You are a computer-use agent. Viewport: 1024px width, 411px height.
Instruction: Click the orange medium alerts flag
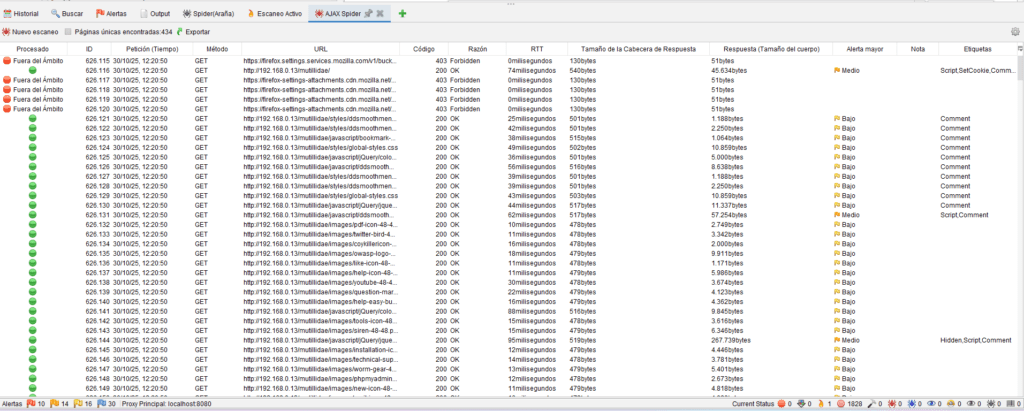(x=54, y=403)
